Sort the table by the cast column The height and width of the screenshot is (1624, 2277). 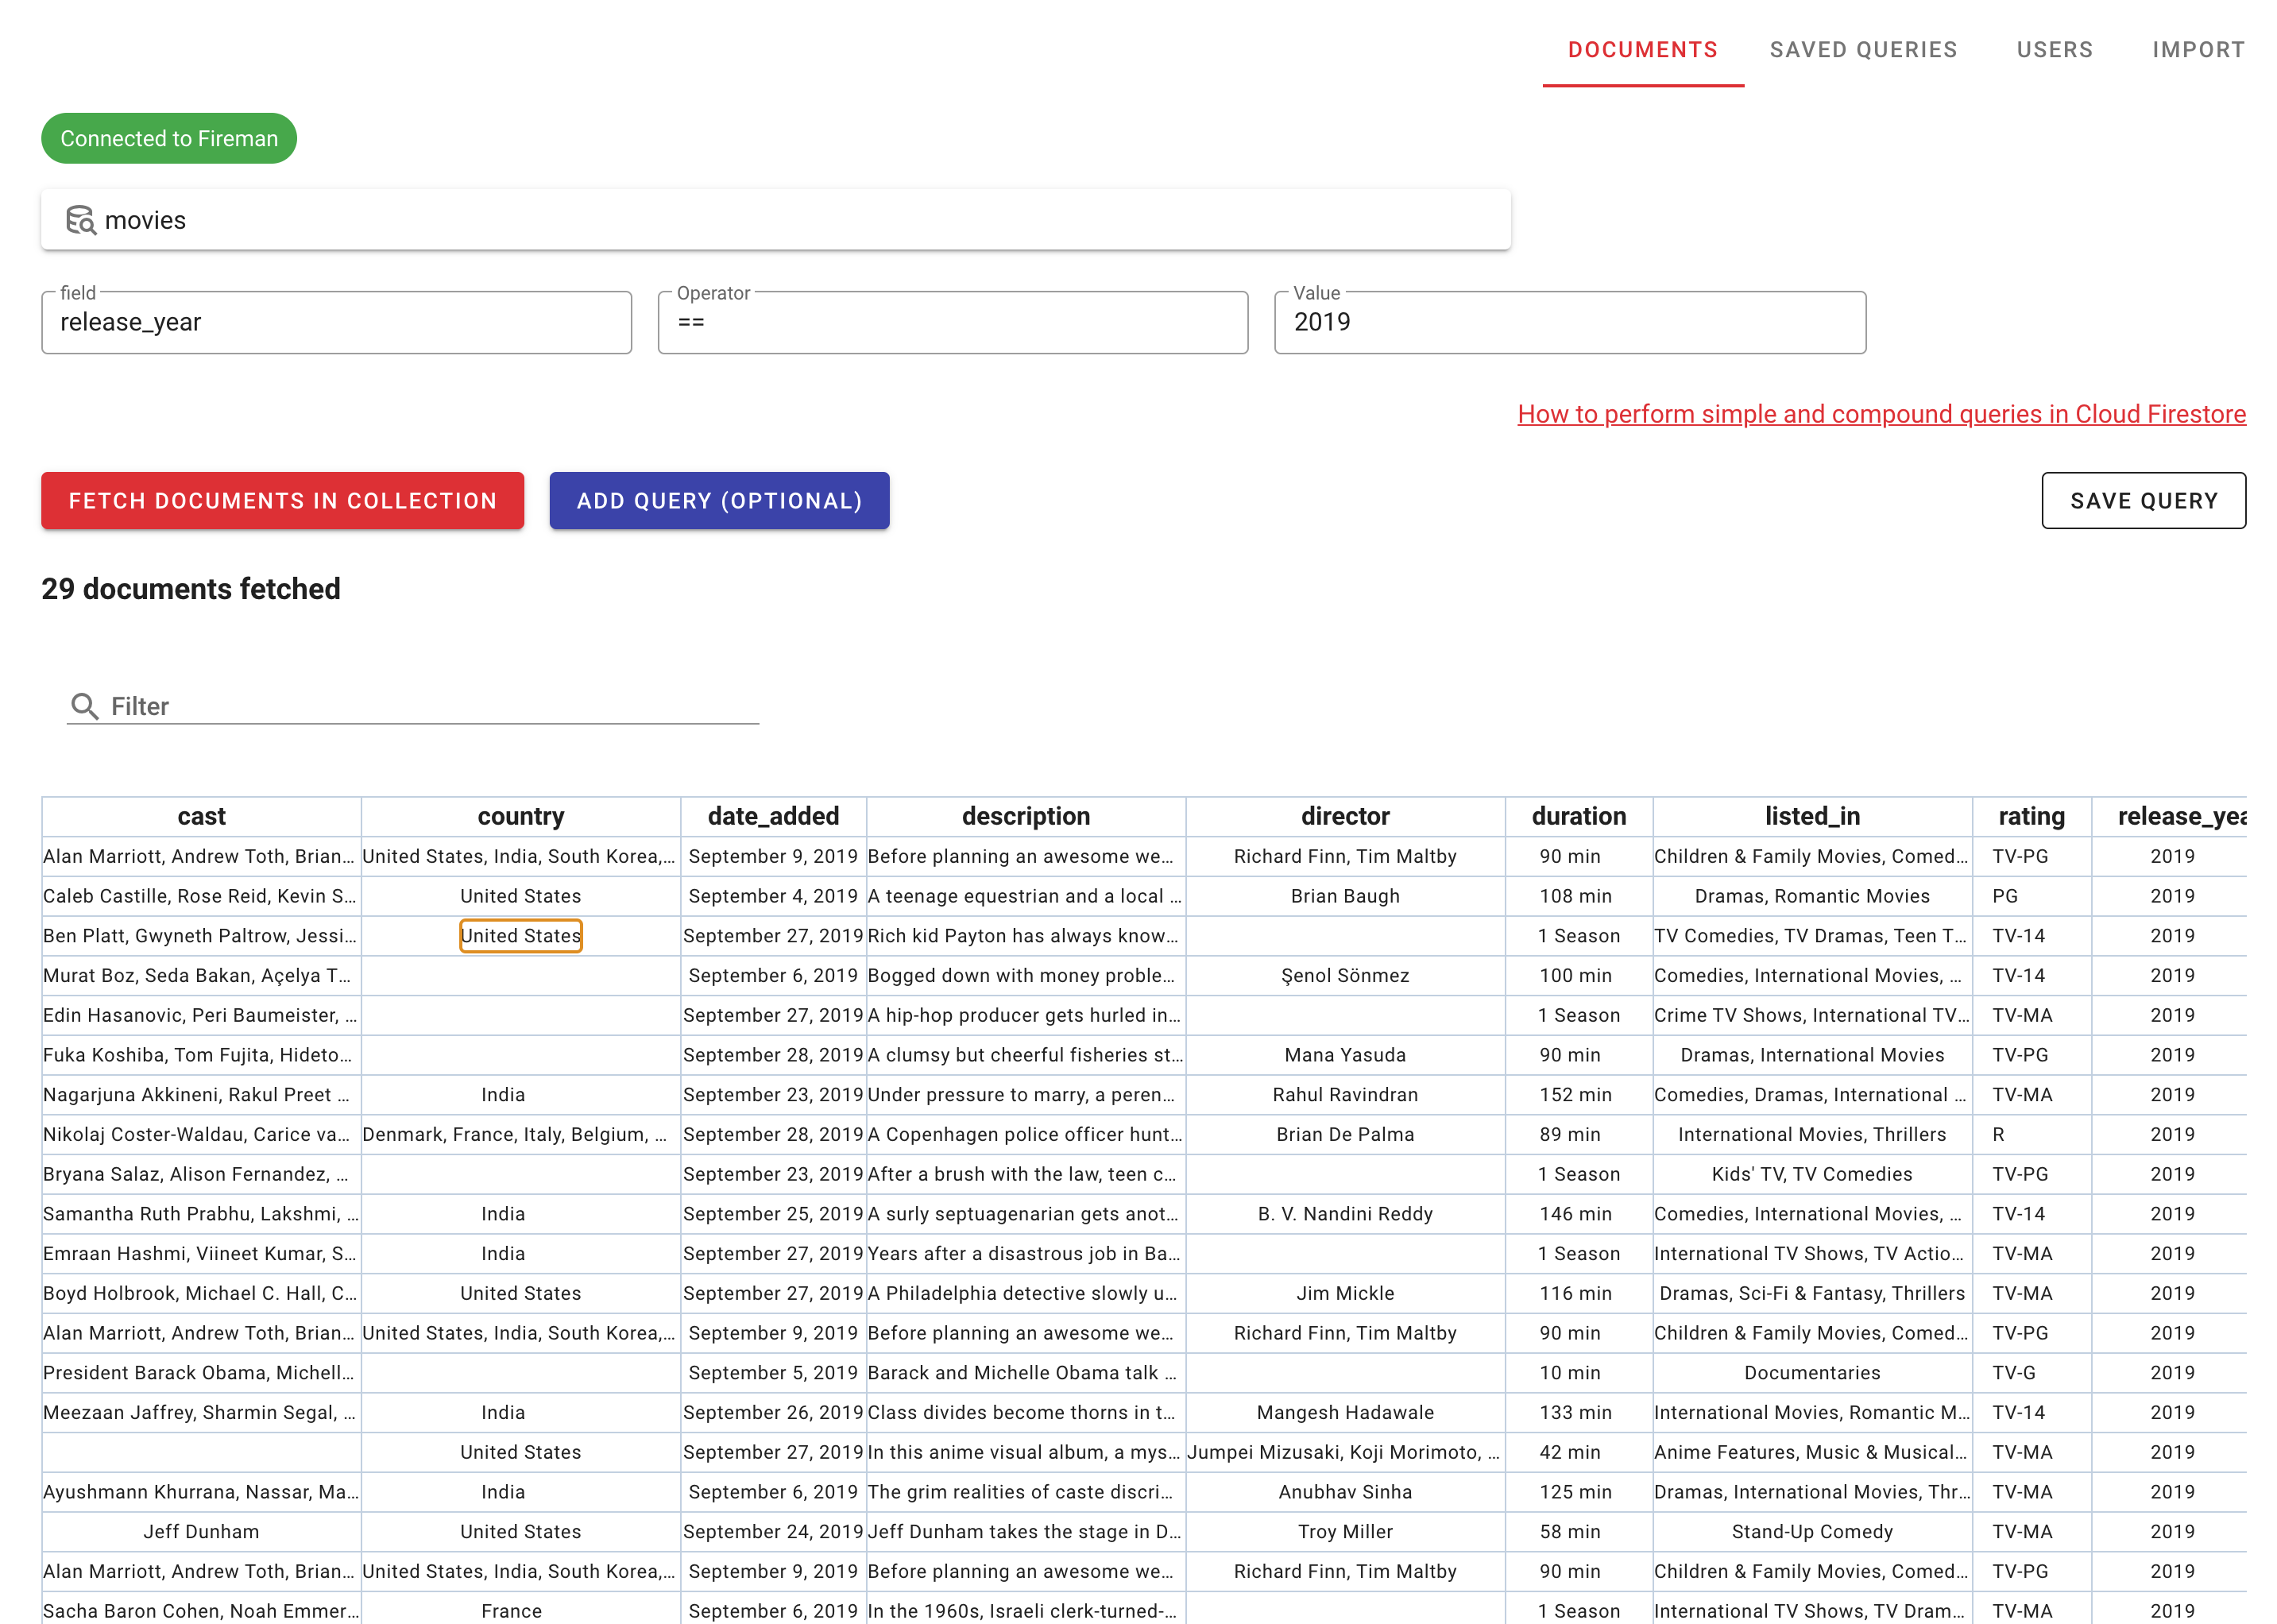(x=200, y=816)
